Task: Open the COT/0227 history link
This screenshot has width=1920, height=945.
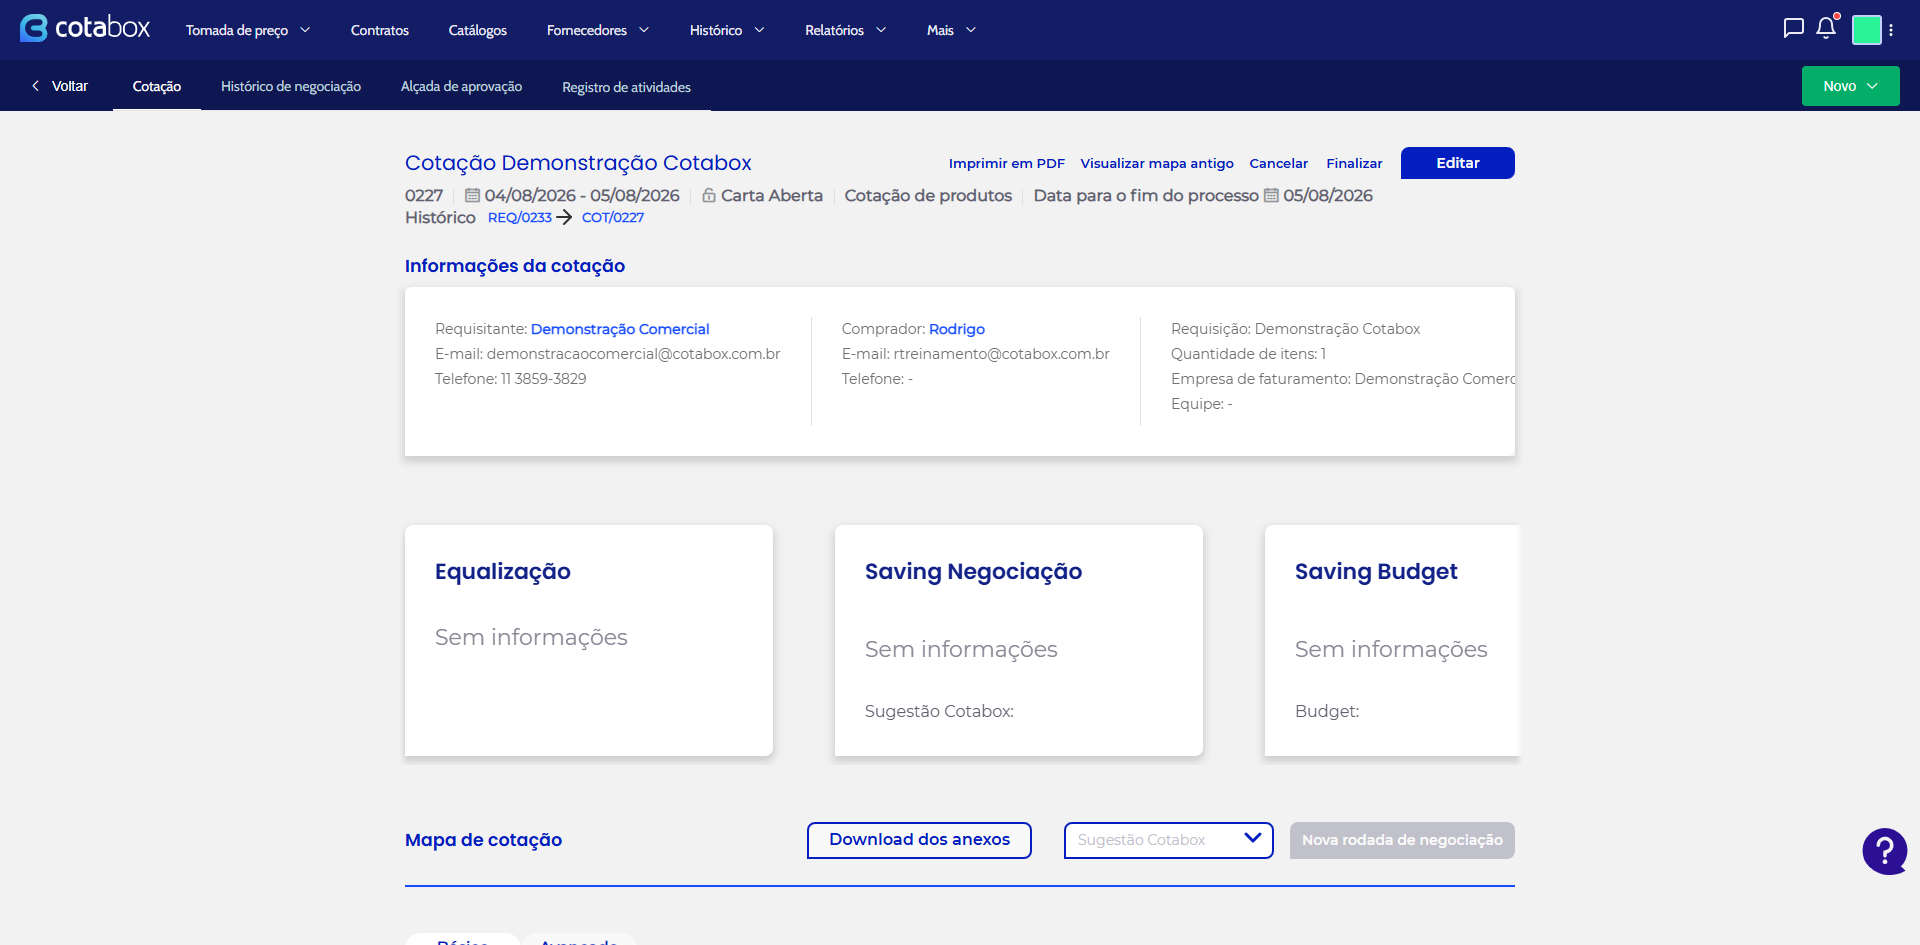Action: point(613,217)
